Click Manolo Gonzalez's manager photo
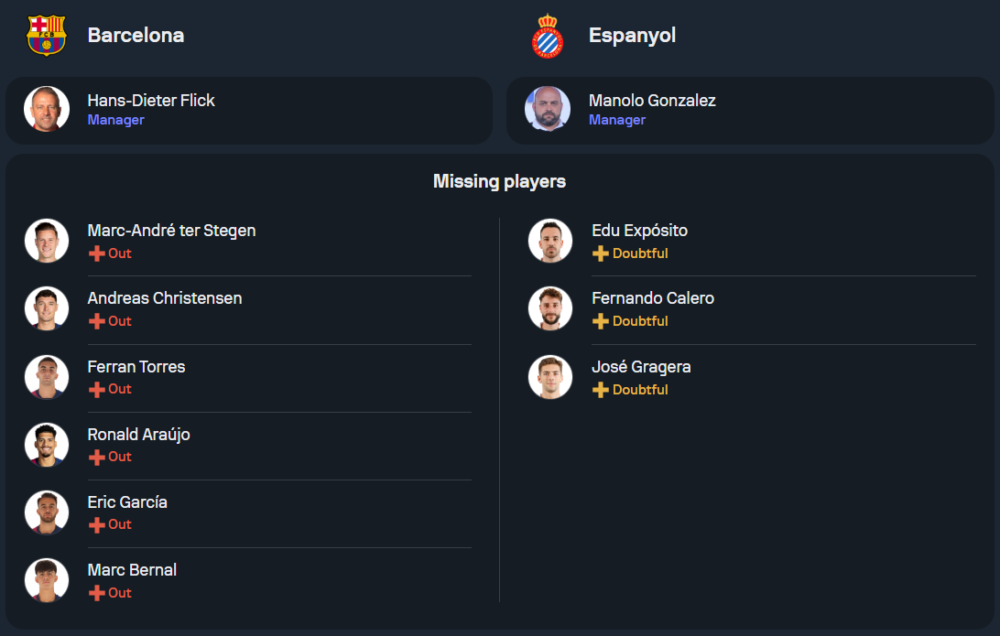1000x636 pixels. click(548, 109)
